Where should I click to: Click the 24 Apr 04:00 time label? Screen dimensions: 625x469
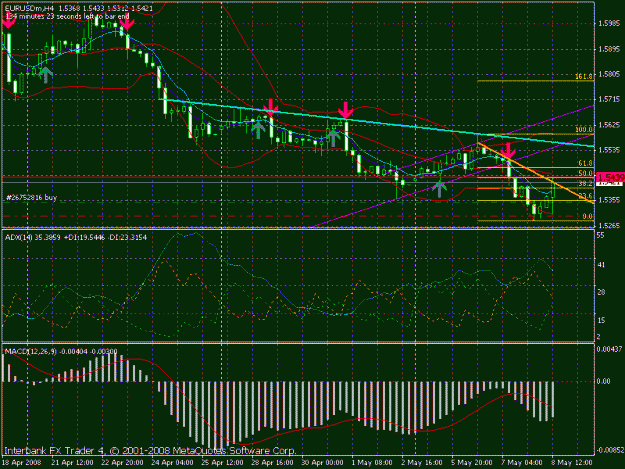[172, 463]
